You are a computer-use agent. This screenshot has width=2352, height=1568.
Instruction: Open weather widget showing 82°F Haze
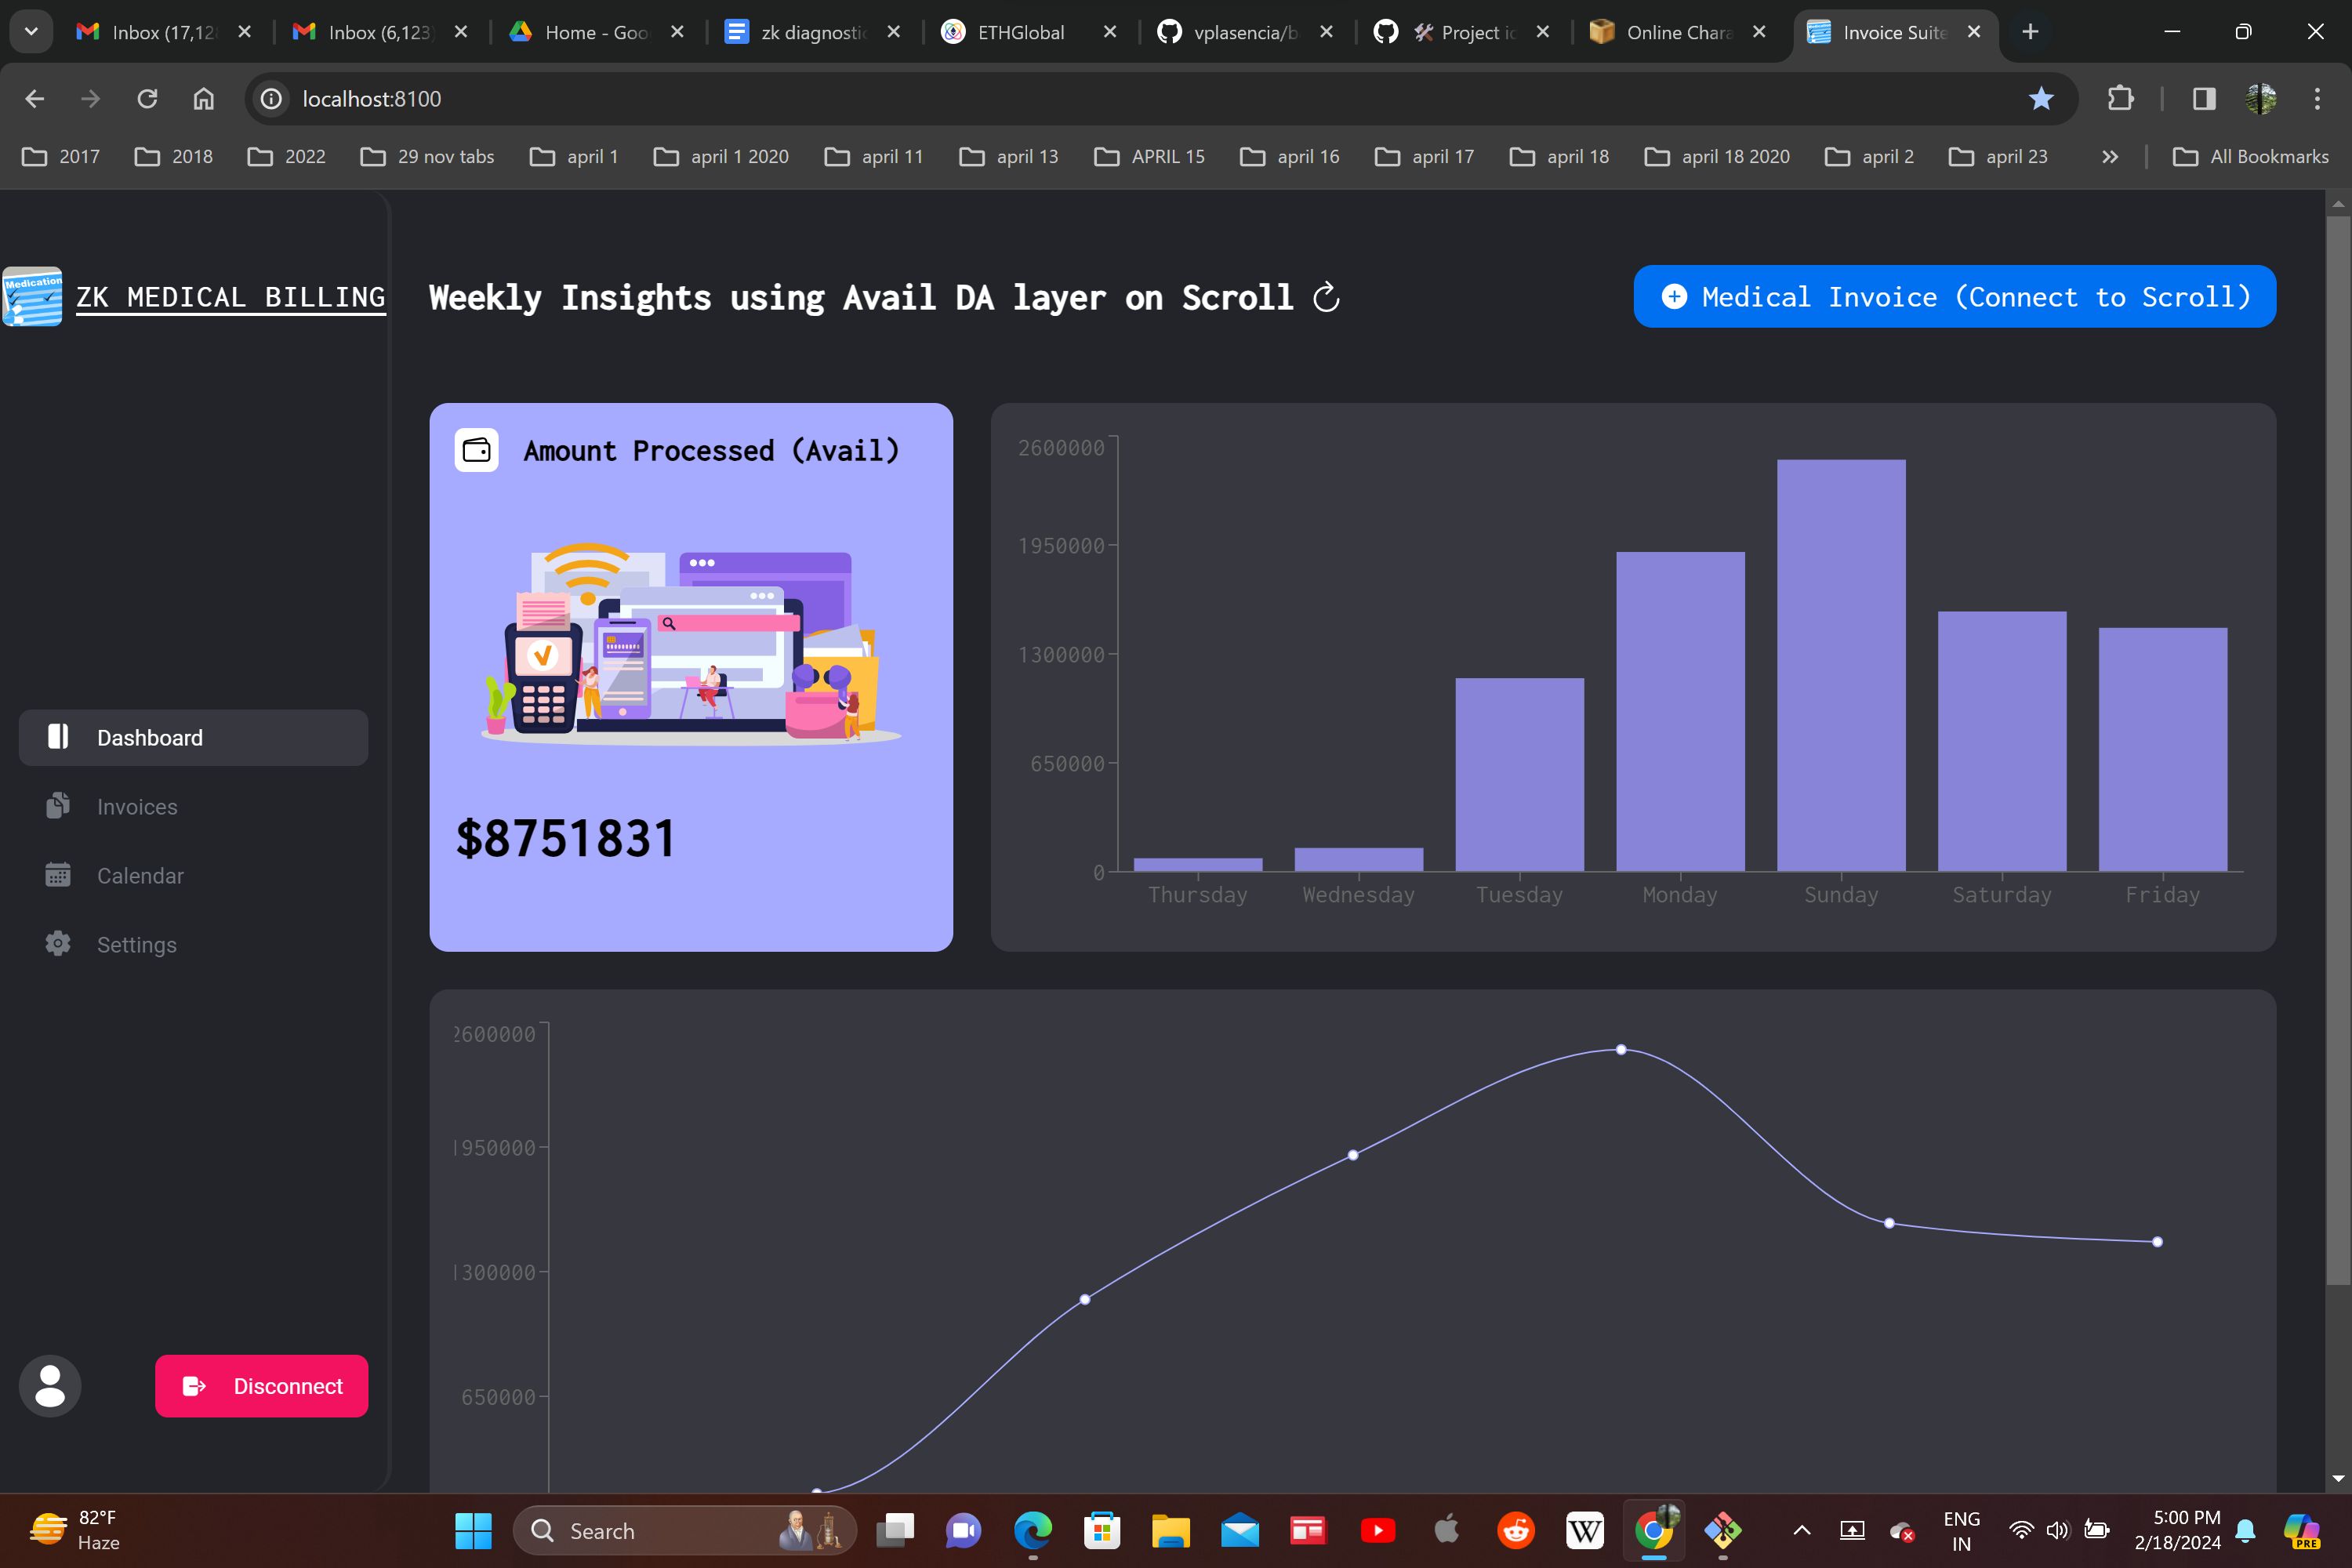(x=75, y=1531)
